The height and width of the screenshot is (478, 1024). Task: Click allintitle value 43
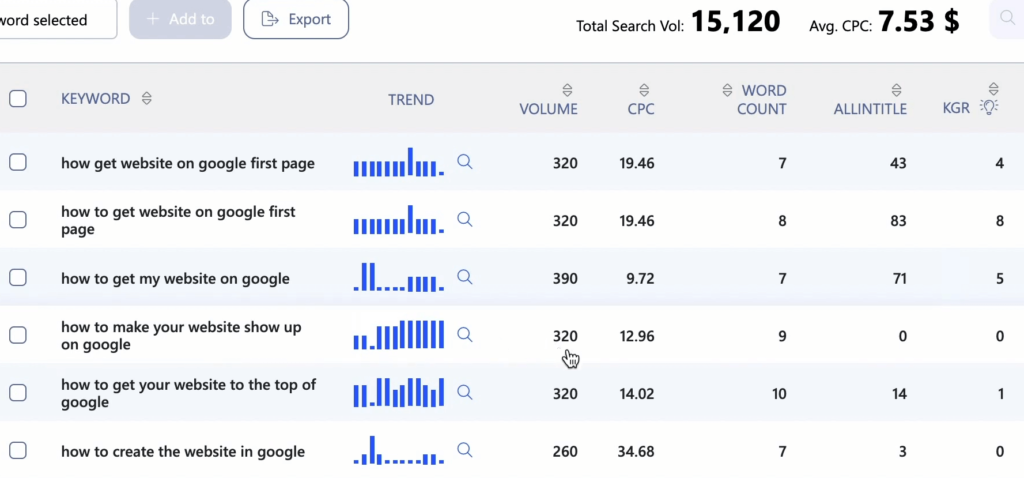click(x=898, y=163)
